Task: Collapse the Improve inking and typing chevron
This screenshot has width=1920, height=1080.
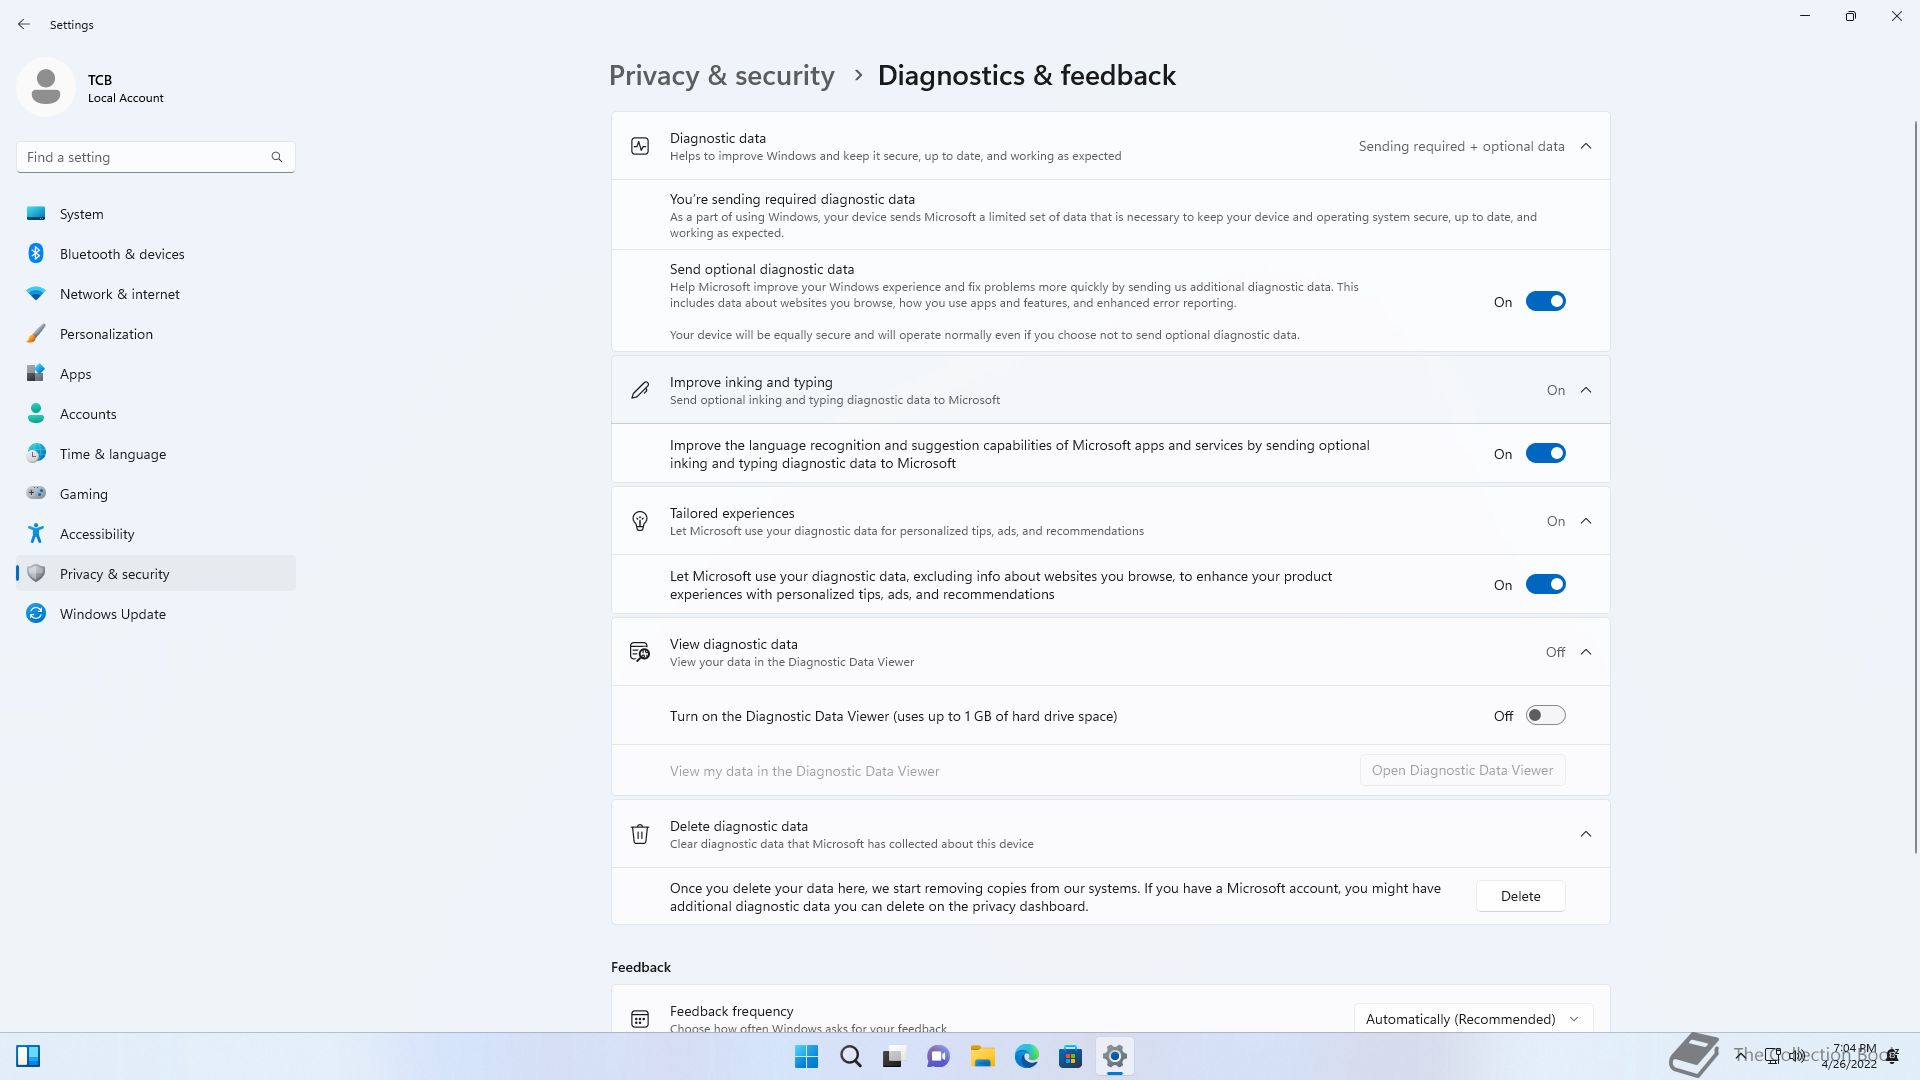Action: 1586,391
